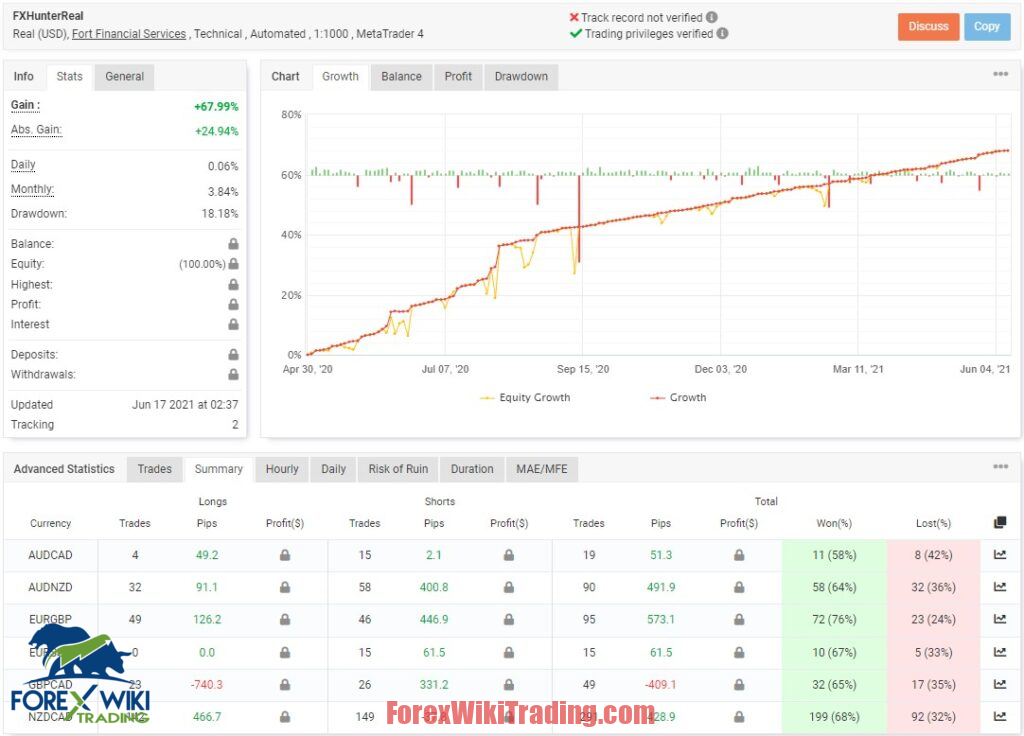Sort by the Currency column header
This screenshot has width=1024, height=736.
(50, 523)
